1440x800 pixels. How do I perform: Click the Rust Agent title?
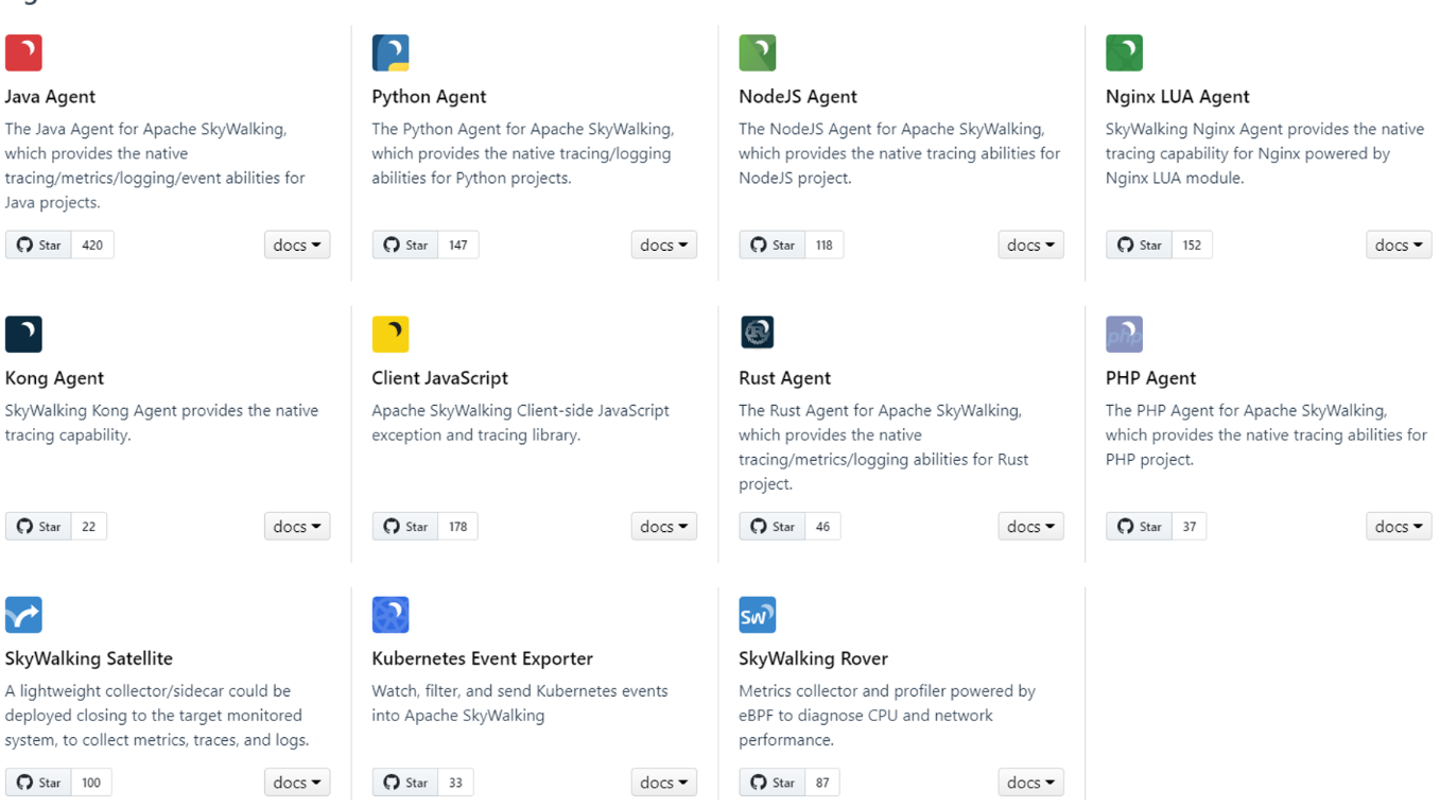click(785, 378)
